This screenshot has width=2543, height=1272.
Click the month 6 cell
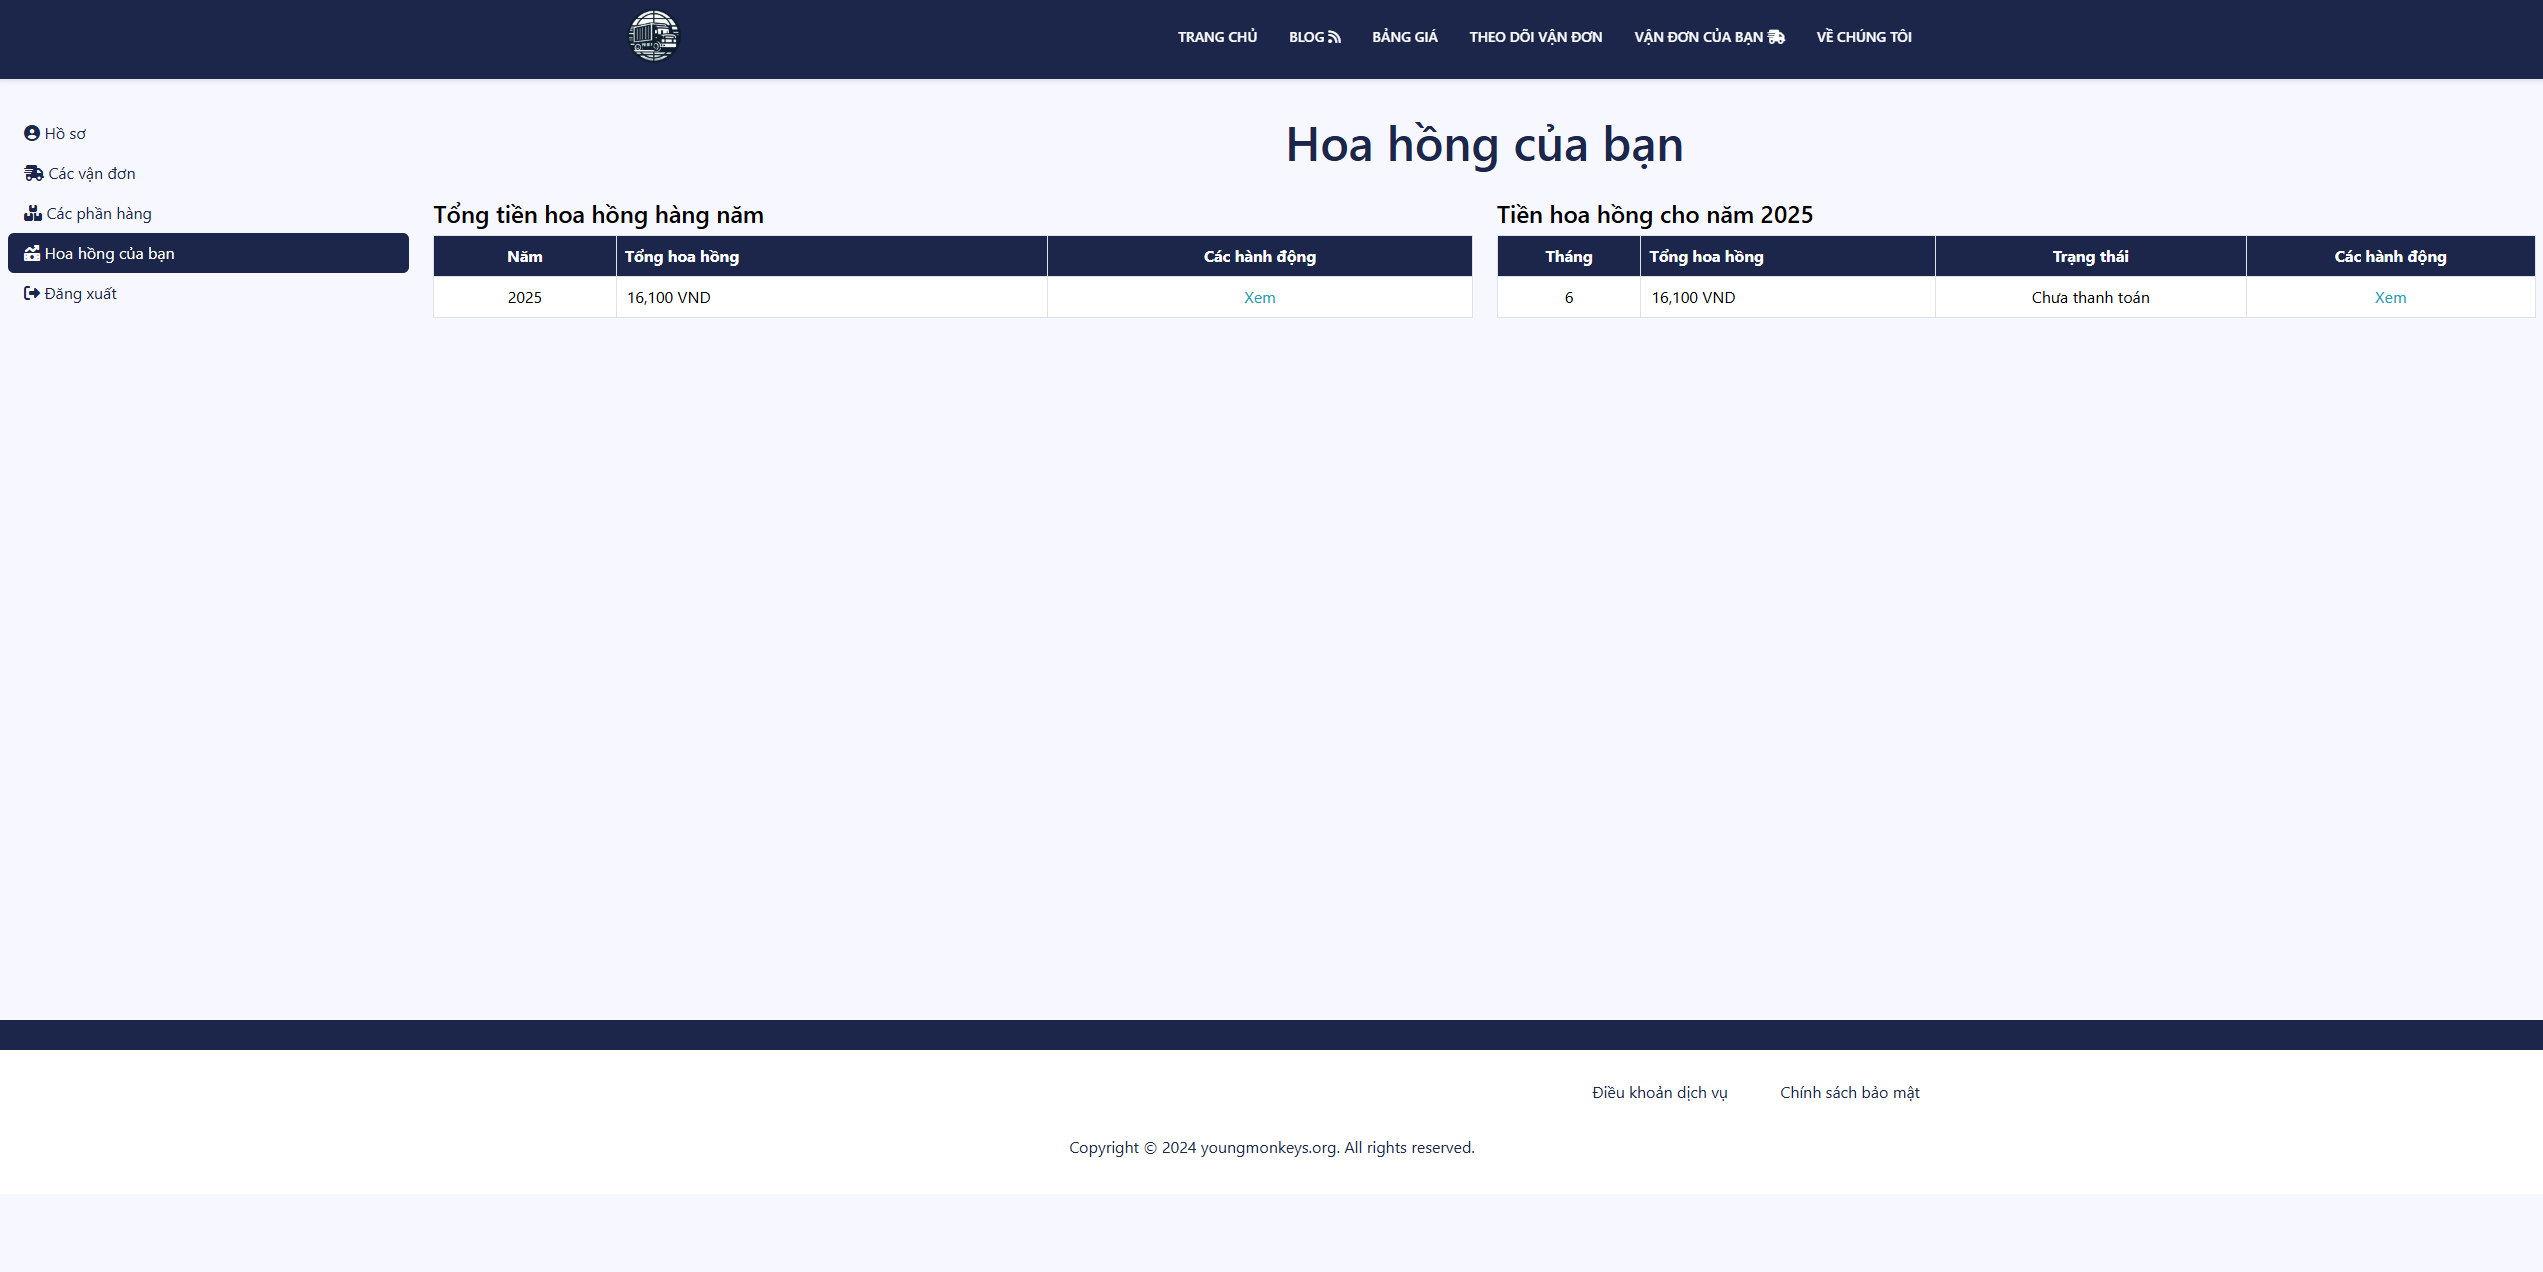(1568, 298)
